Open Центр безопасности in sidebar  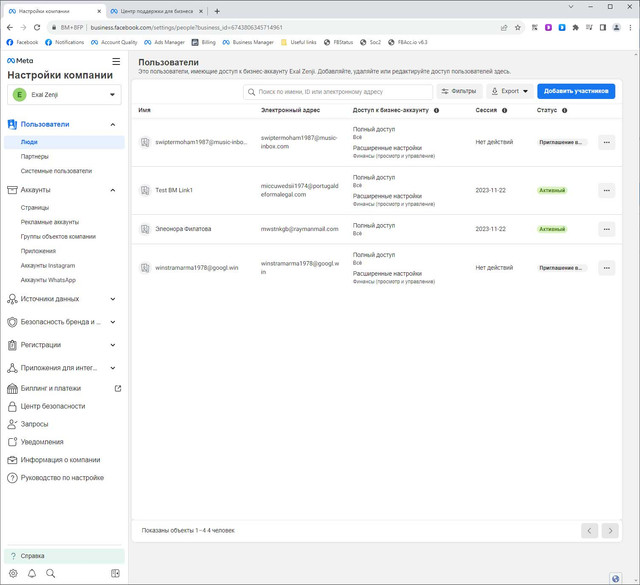click(x=53, y=406)
